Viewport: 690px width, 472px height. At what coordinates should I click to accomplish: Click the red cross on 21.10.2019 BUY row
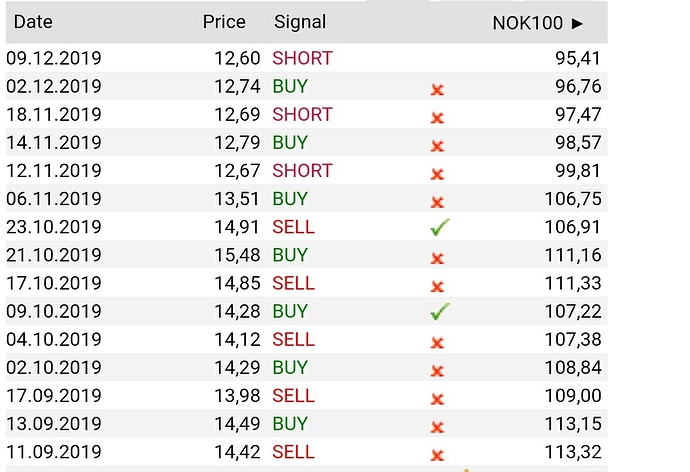coord(437,258)
